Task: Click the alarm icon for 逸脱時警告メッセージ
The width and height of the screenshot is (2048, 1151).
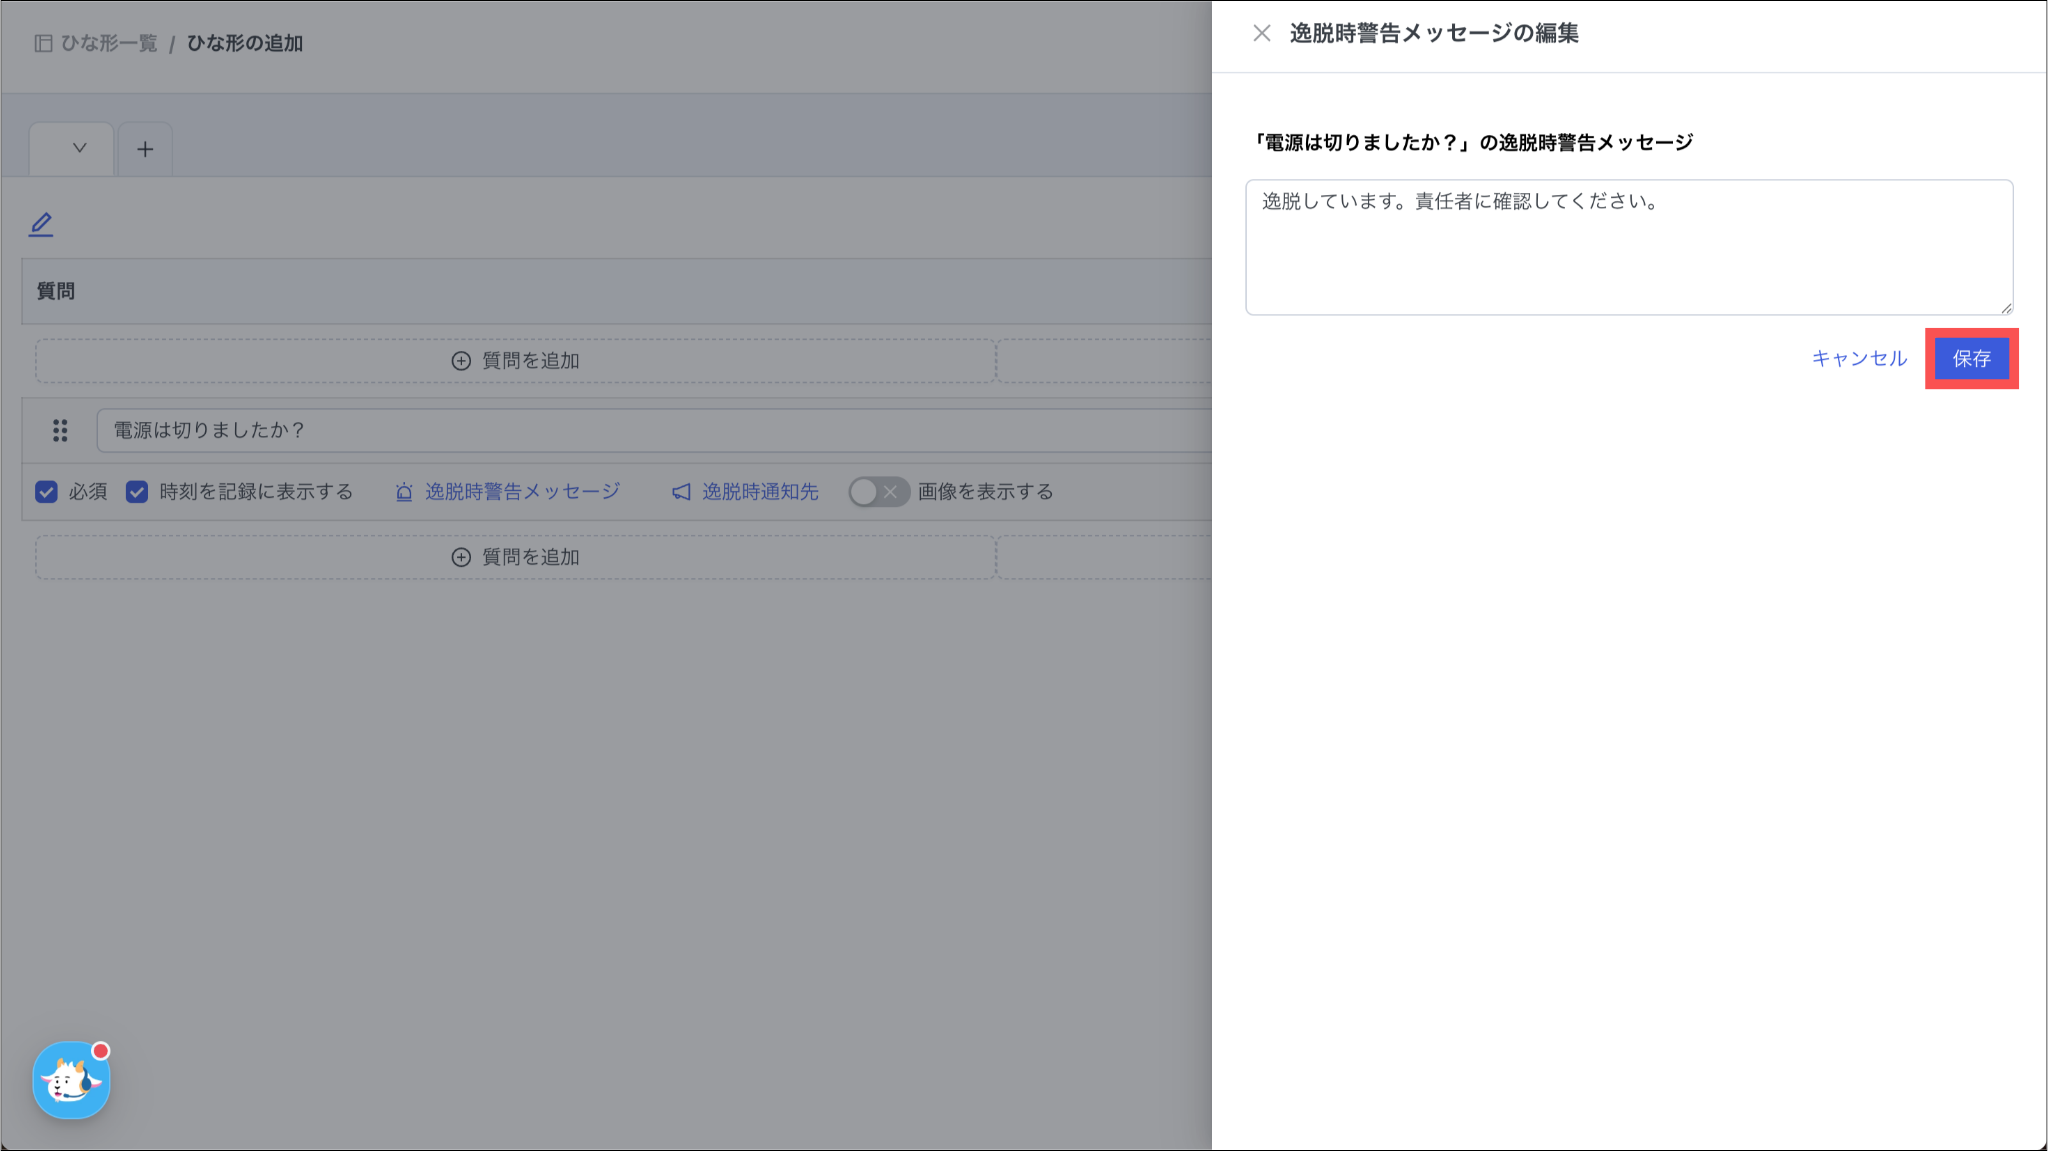Action: tap(404, 492)
